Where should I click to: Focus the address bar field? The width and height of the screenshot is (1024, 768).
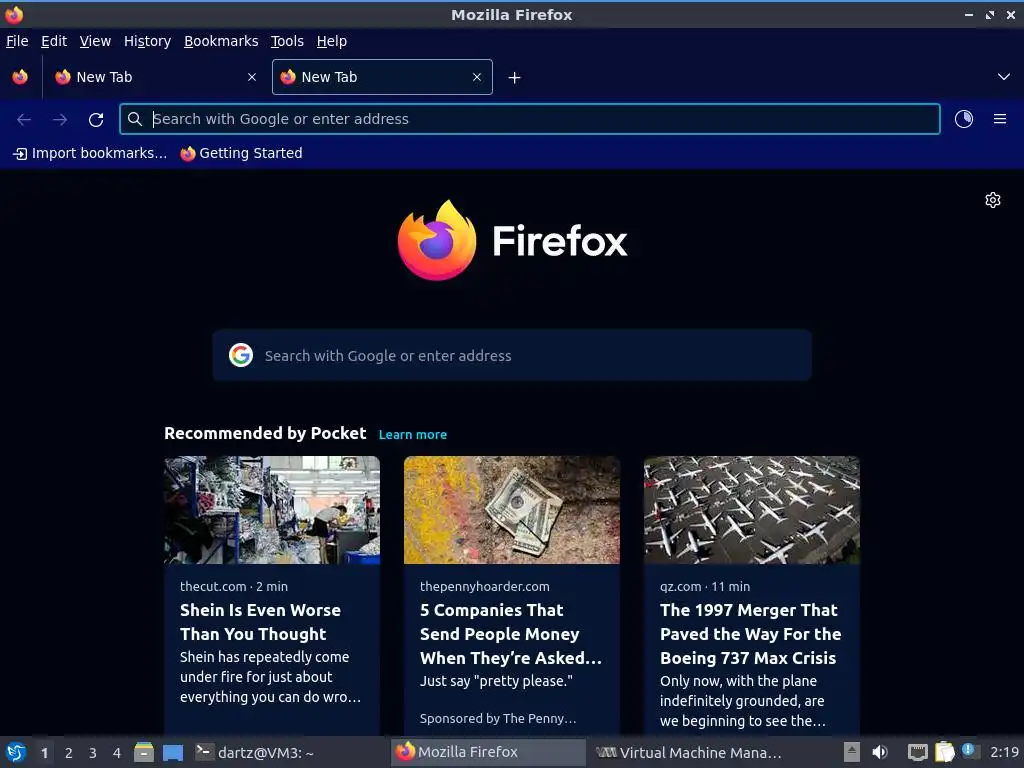530,119
